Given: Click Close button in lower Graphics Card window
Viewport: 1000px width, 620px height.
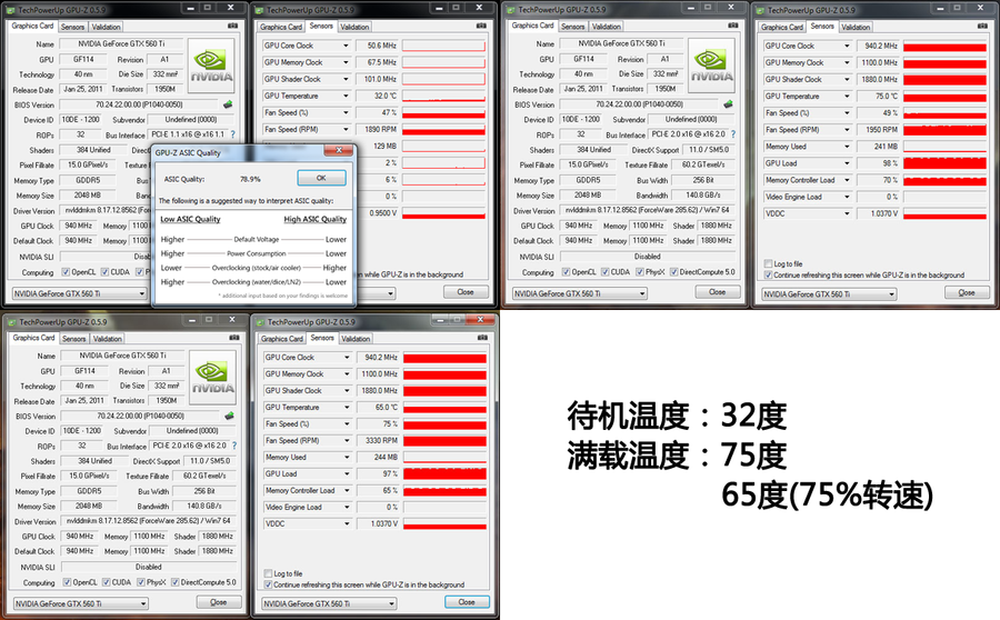Looking at the screenshot, I should pyautogui.click(x=219, y=602).
